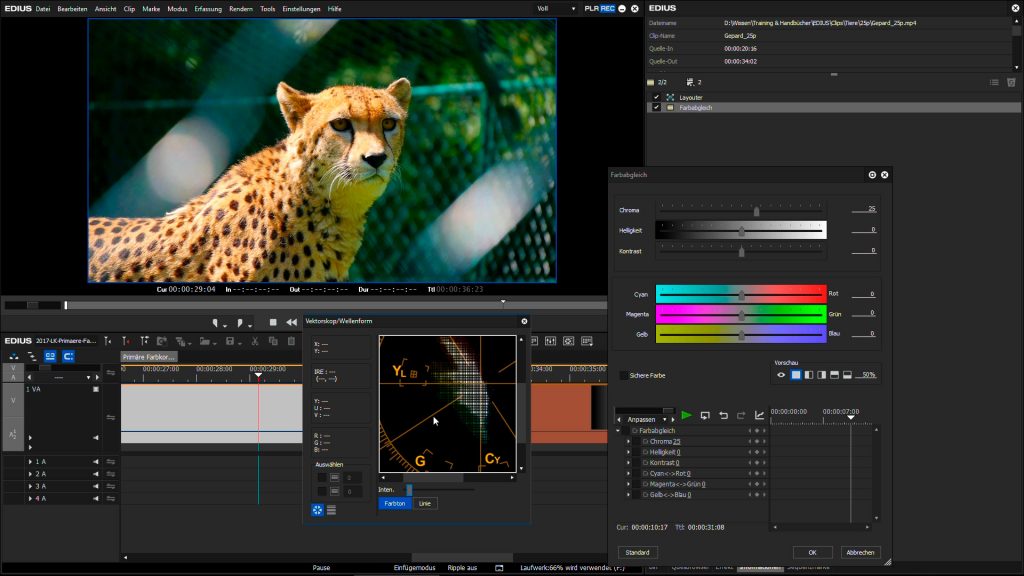1024x576 pixels.
Task: Click the green Play icon in the Farbabgleich keyframe area
Action: [x=686, y=414]
